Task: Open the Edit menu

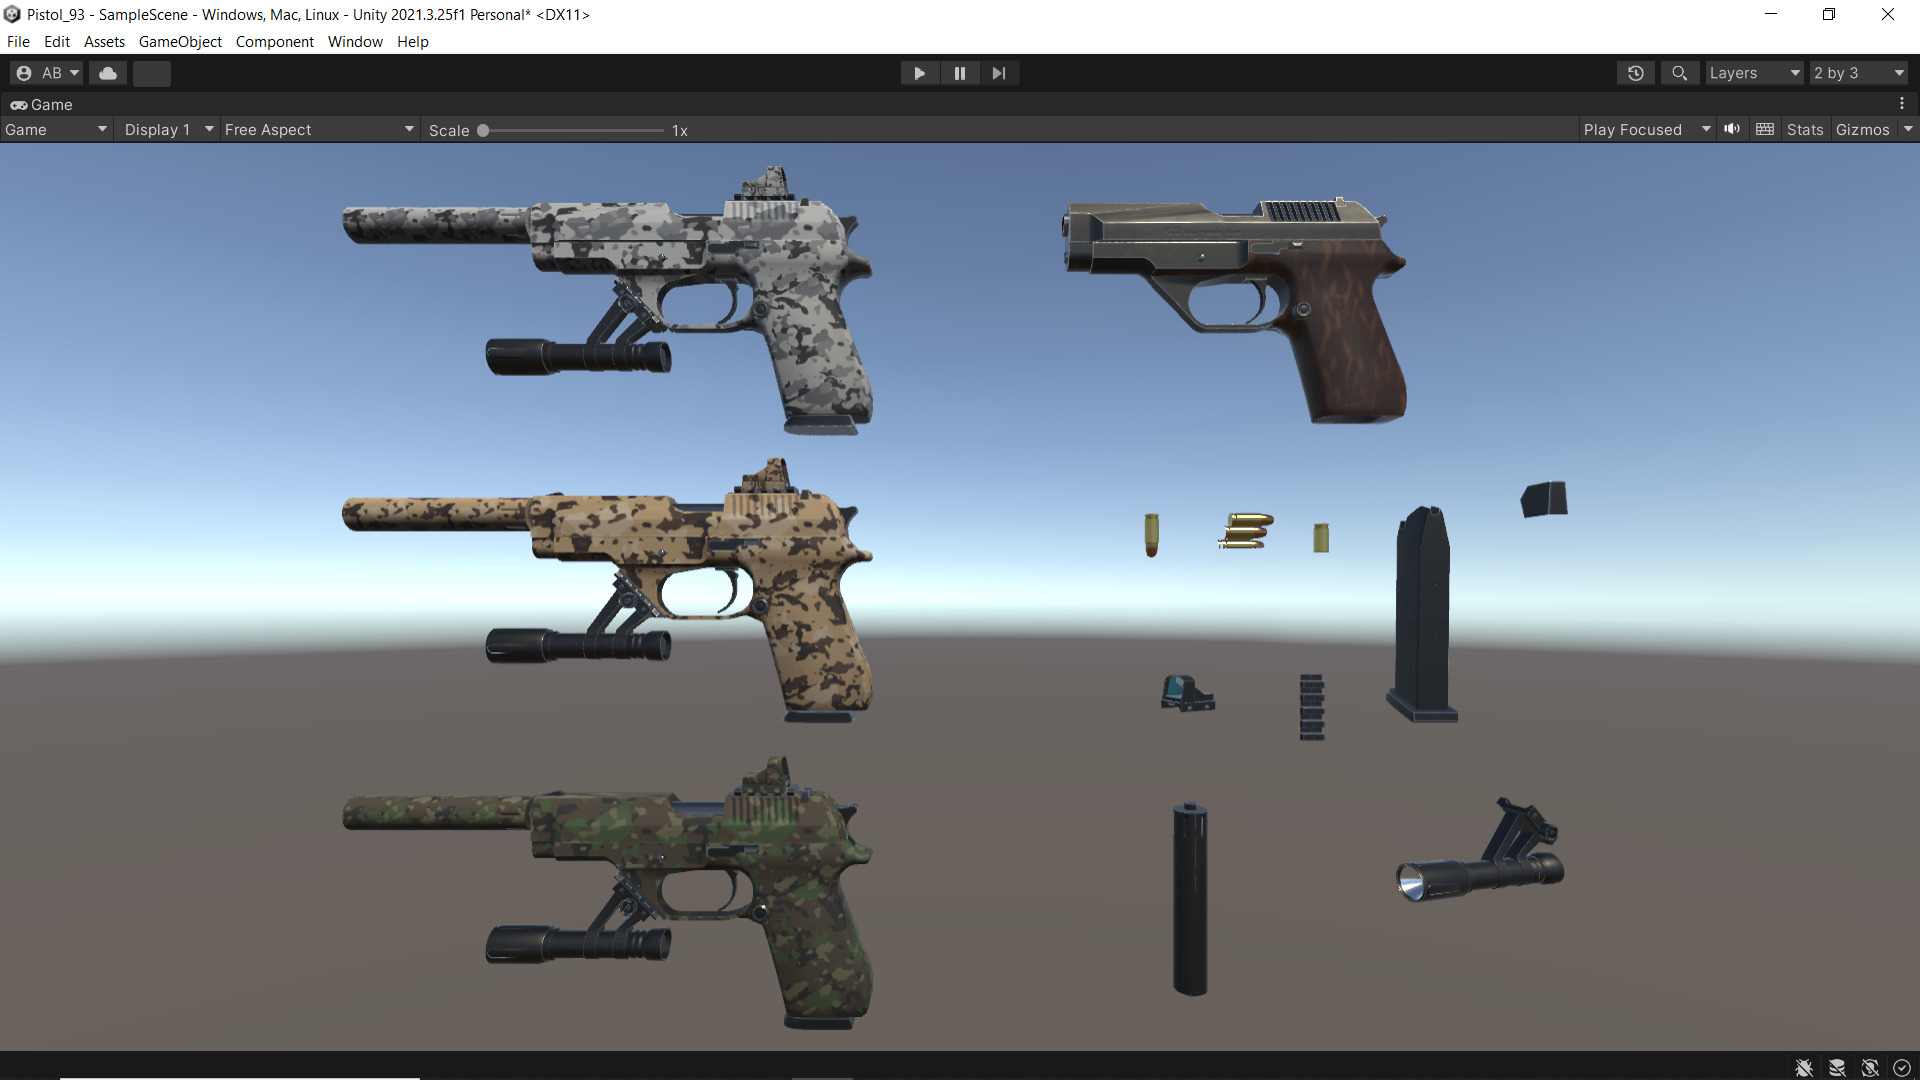Action: [57, 42]
